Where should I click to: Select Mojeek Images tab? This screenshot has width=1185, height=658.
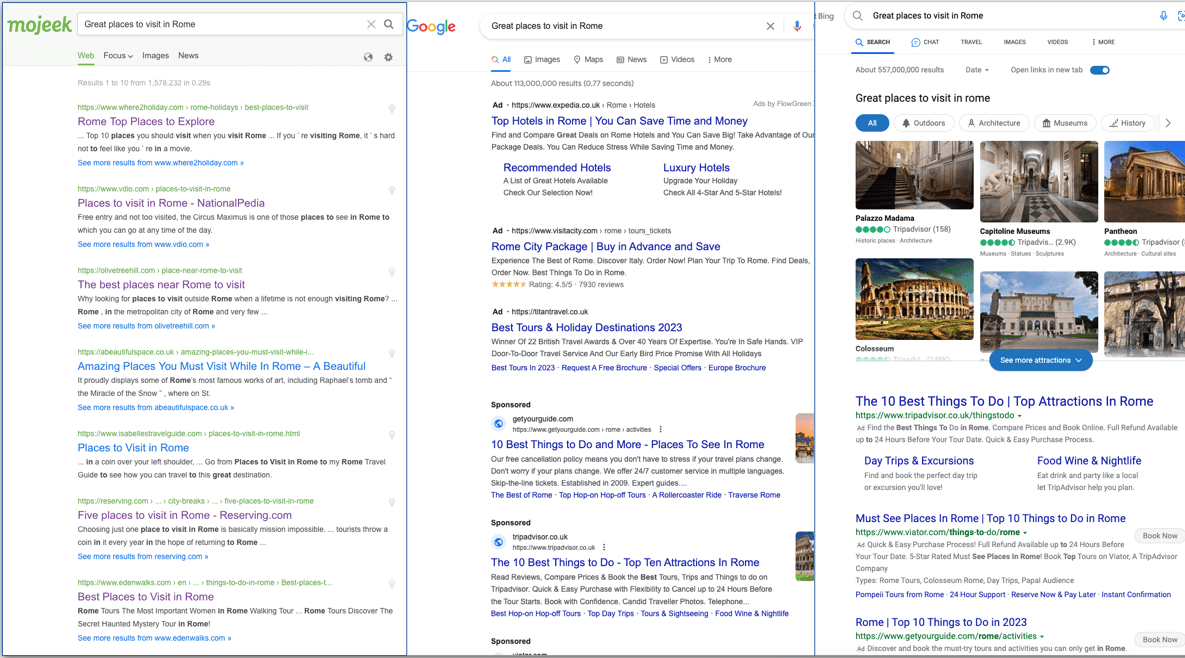(155, 56)
